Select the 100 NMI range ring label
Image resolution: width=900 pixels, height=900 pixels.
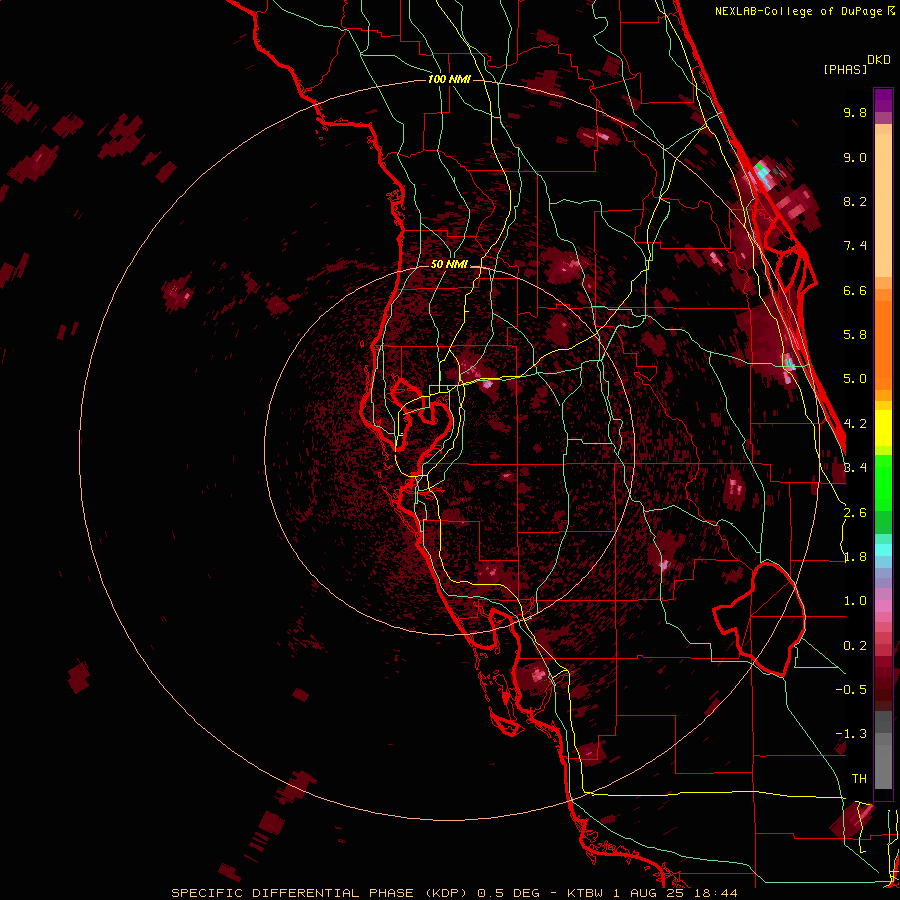(x=449, y=79)
